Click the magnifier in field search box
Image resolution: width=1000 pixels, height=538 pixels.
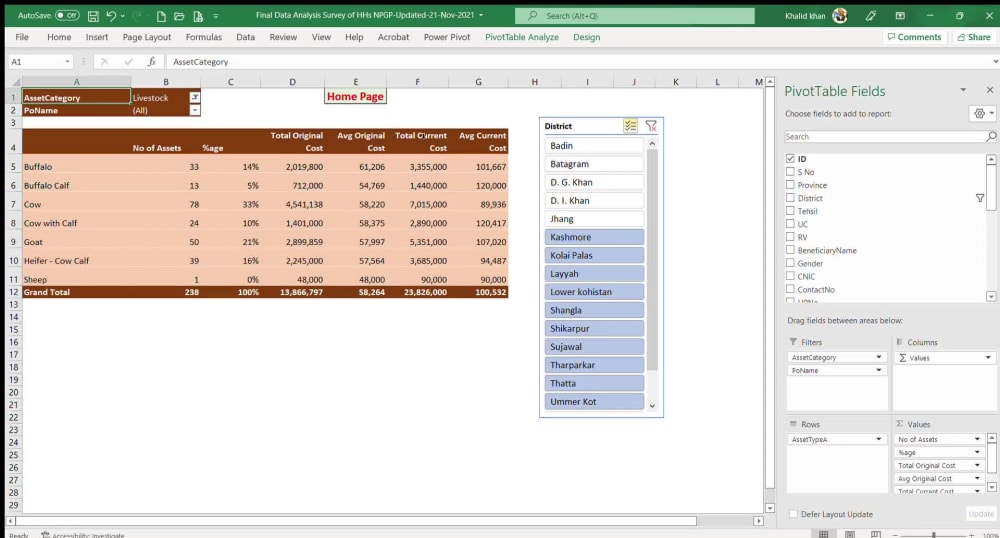point(990,136)
